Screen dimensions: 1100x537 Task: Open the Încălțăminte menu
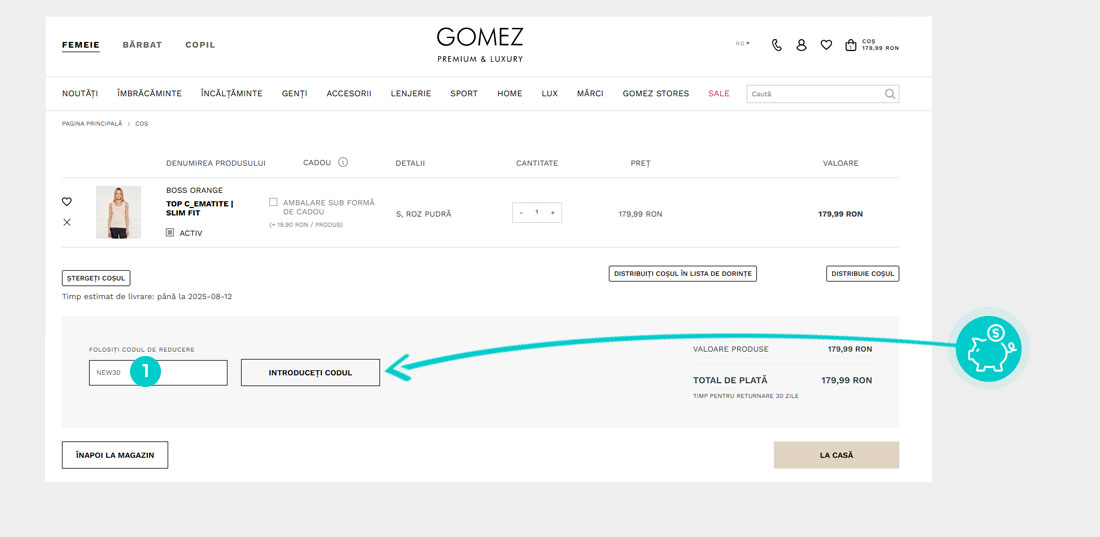pyautogui.click(x=231, y=94)
